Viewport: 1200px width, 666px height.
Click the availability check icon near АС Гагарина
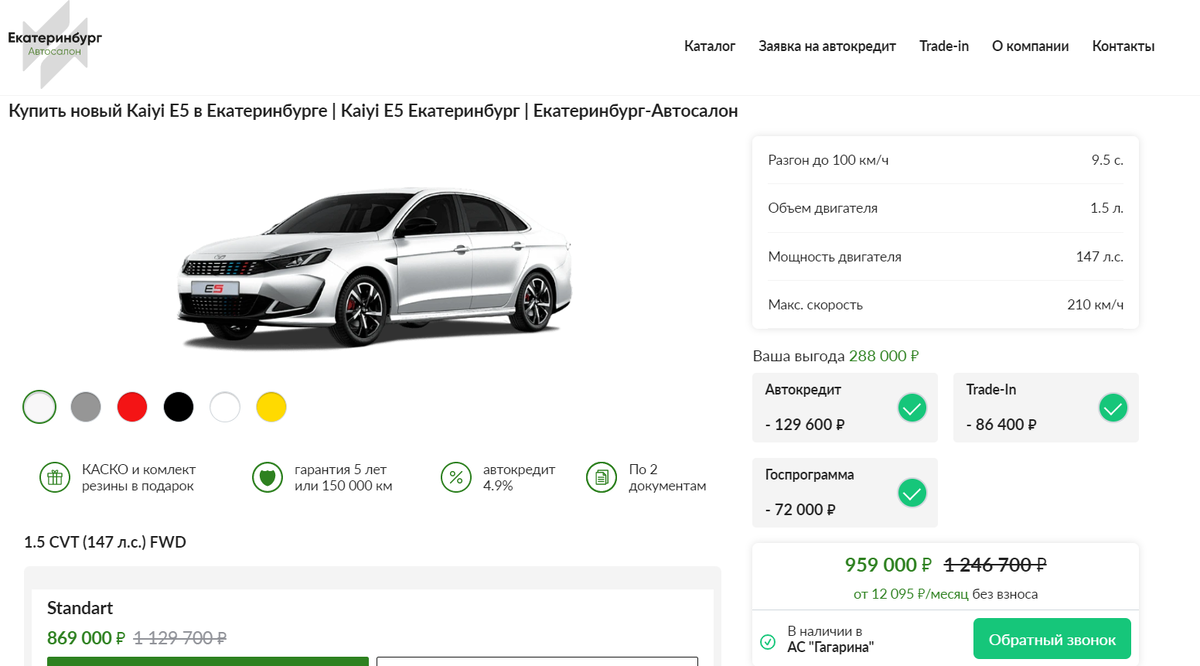coord(768,641)
